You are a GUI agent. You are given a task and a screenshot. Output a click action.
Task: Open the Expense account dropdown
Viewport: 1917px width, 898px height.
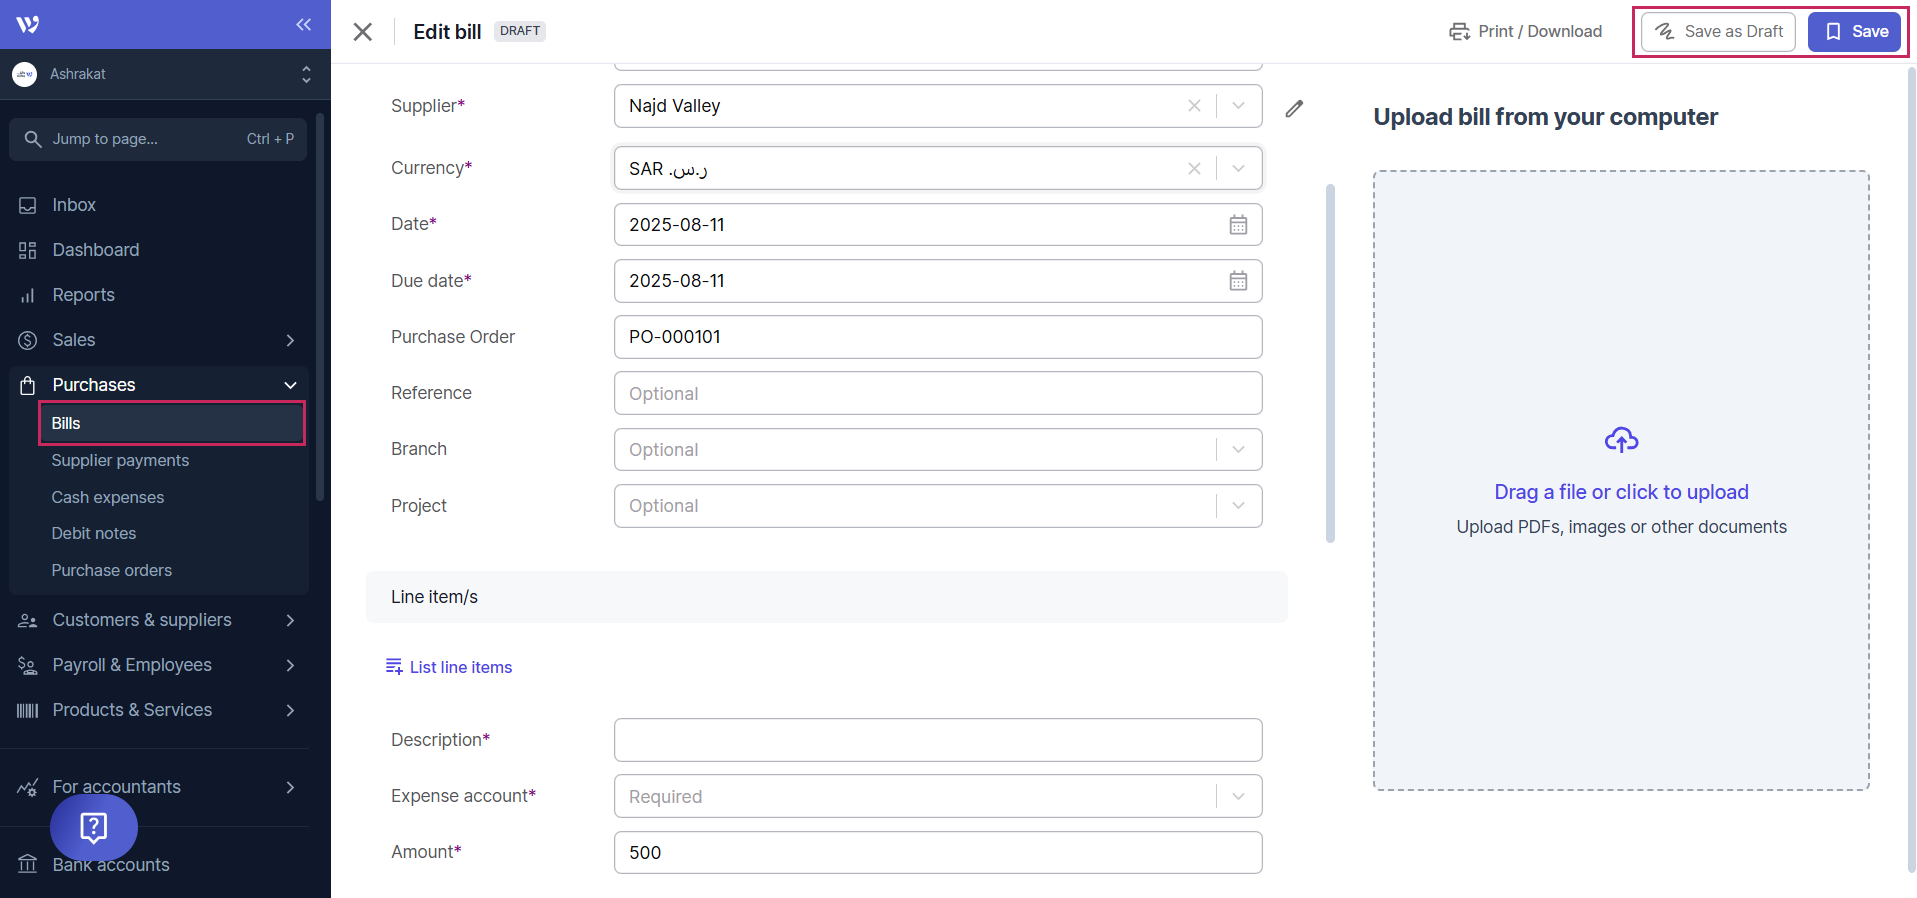[x=1238, y=797]
